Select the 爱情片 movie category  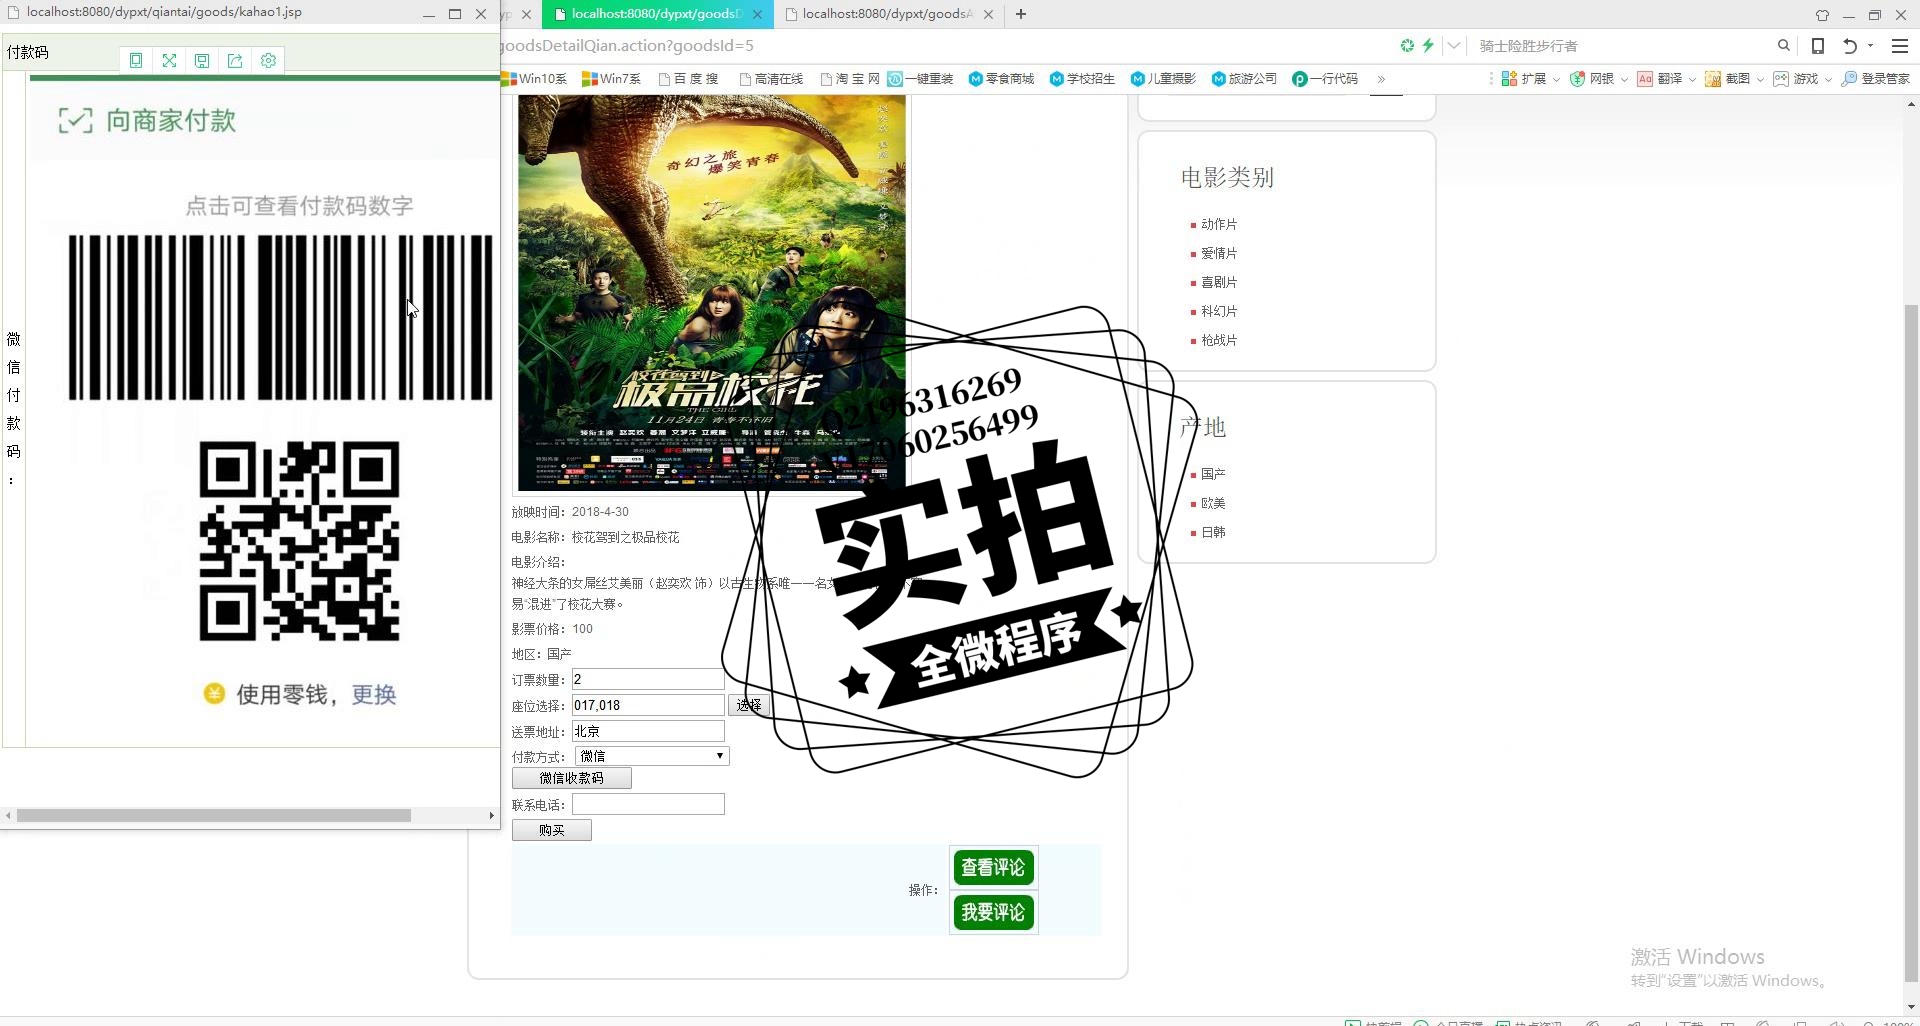coord(1219,253)
